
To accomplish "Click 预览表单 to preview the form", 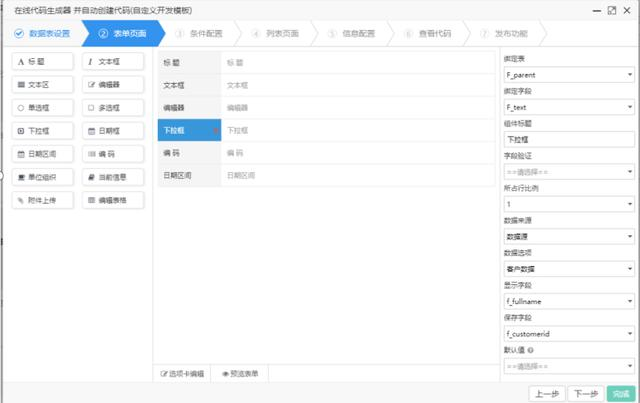I will (240, 374).
